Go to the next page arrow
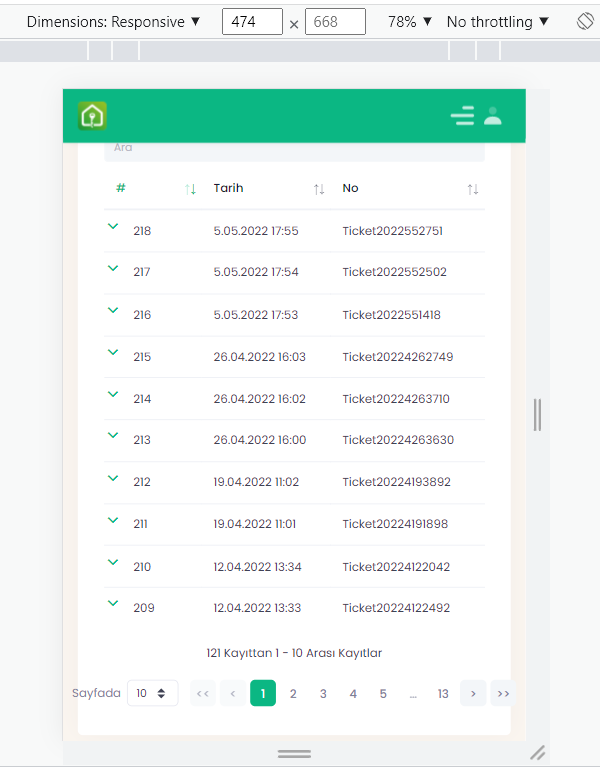 [473, 693]
